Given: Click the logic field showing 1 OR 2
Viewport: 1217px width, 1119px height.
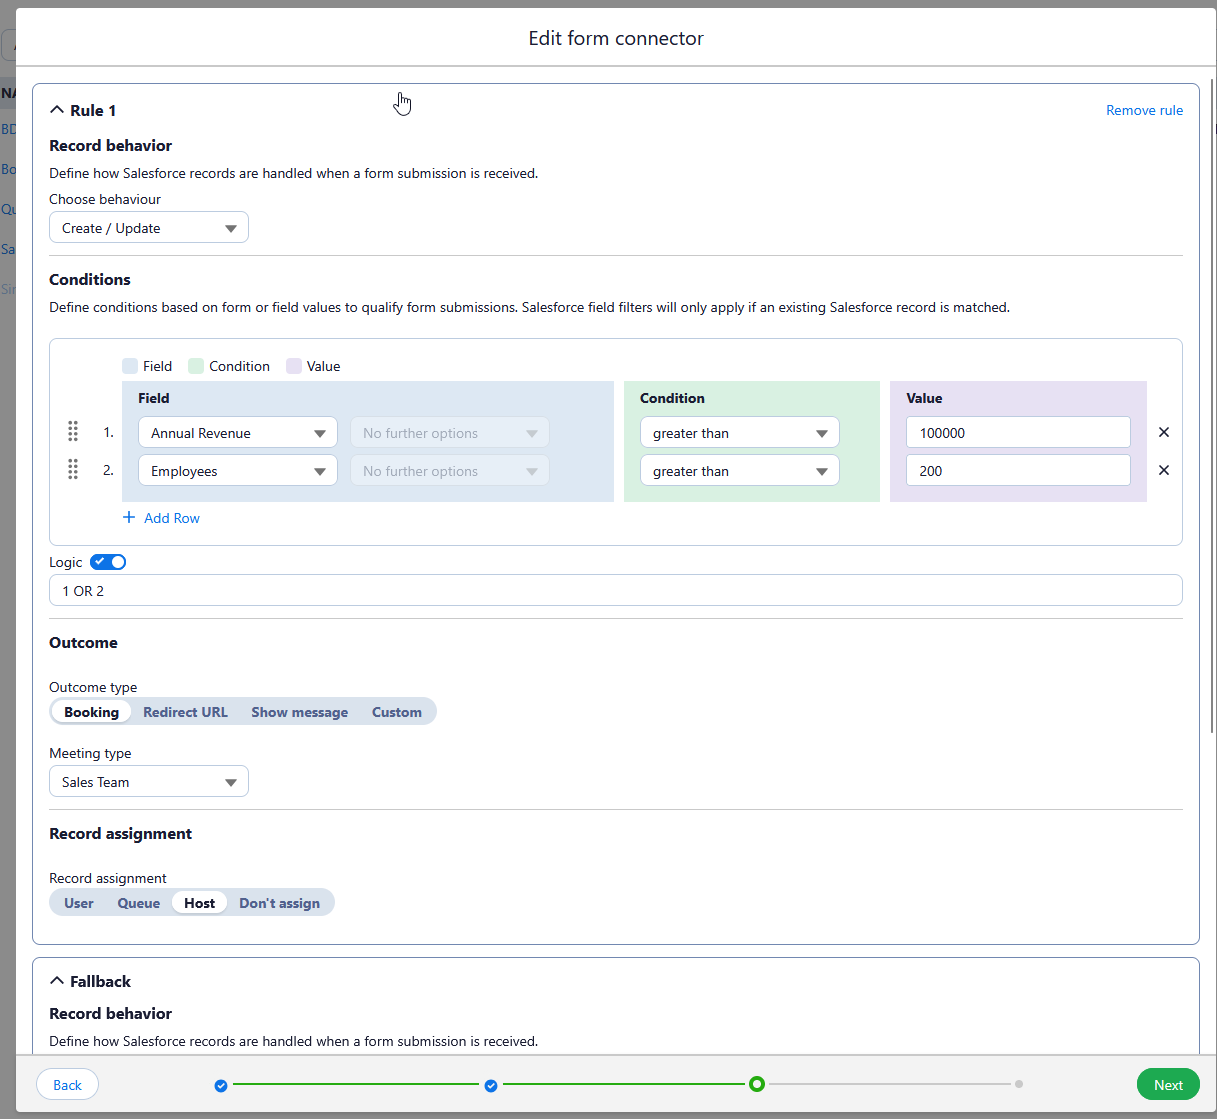Looking at the screenshot, I should pos(616,590).
